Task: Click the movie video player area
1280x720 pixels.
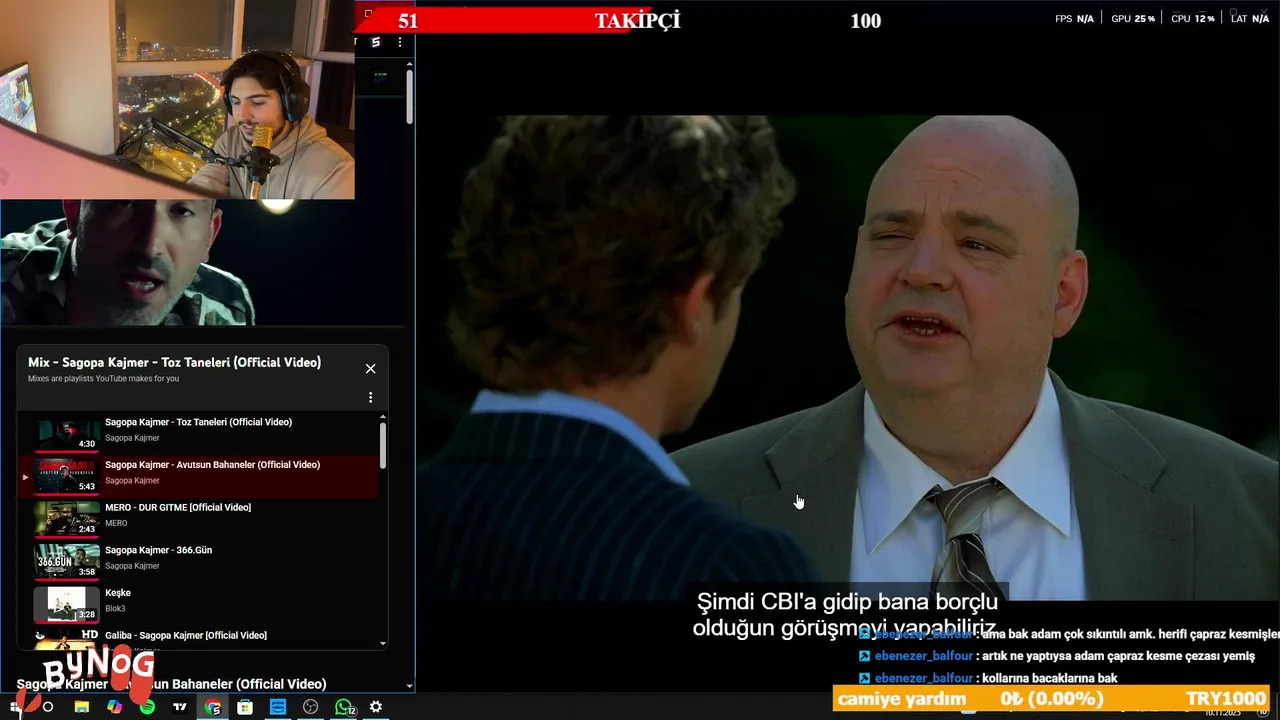Action: point(847,358)
